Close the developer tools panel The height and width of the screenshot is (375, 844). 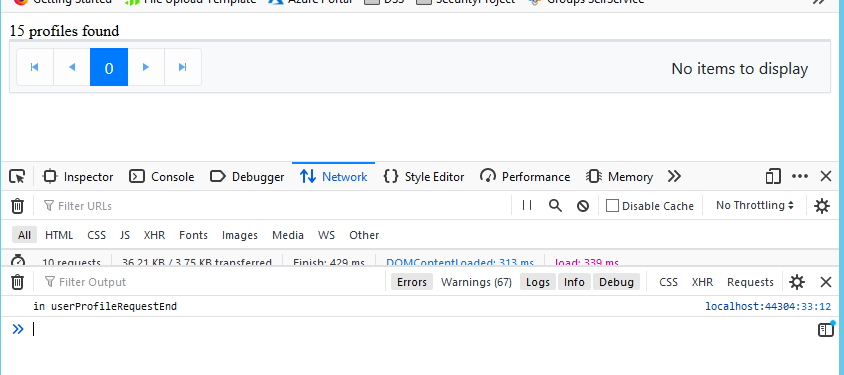[826, 176]
